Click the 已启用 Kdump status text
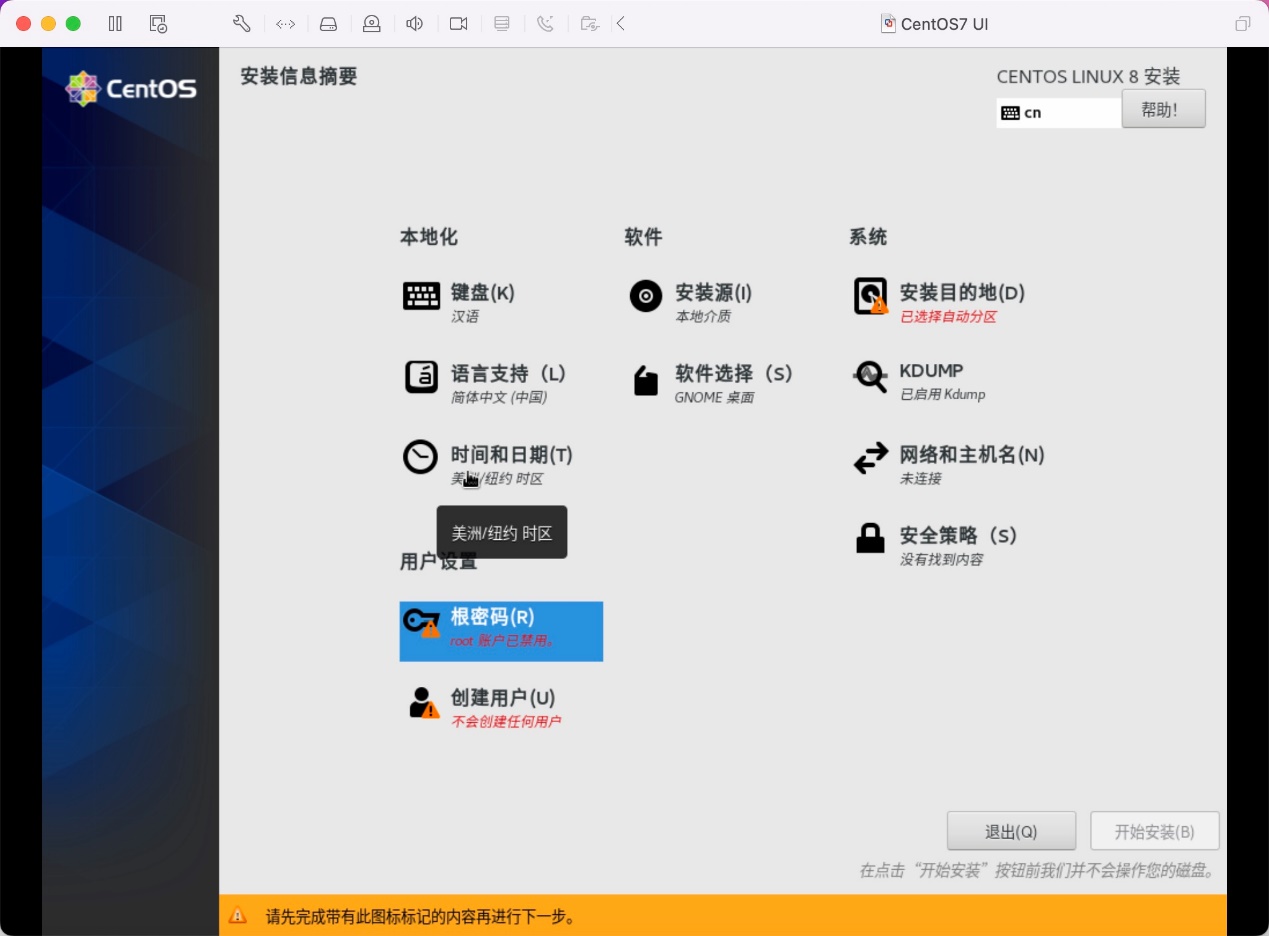The width and height of the screenshot is (1269, 936). click(942, 395)
